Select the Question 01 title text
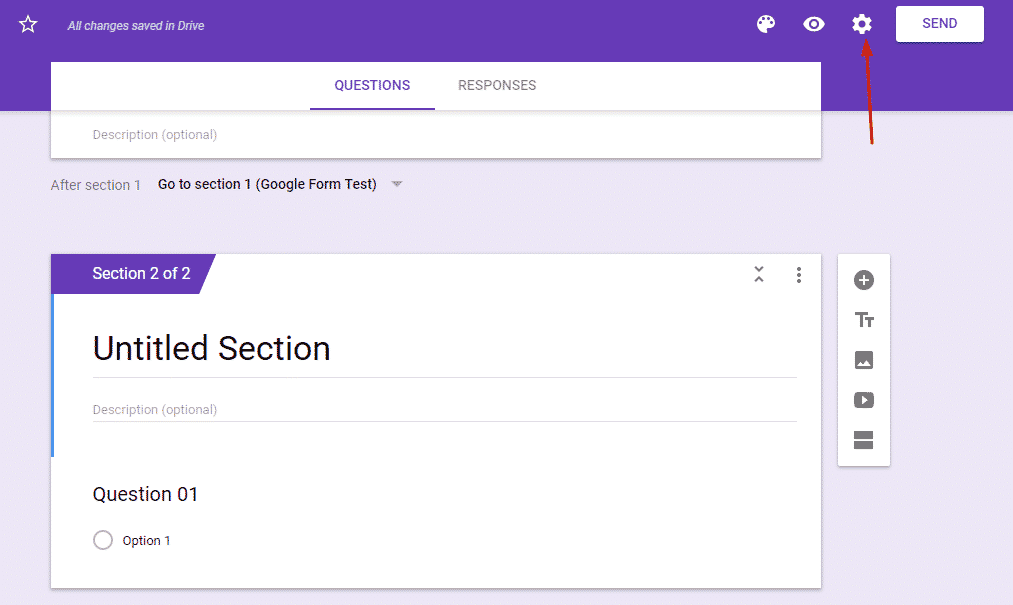The image size is (1013, 605). [x=146, y=494]
